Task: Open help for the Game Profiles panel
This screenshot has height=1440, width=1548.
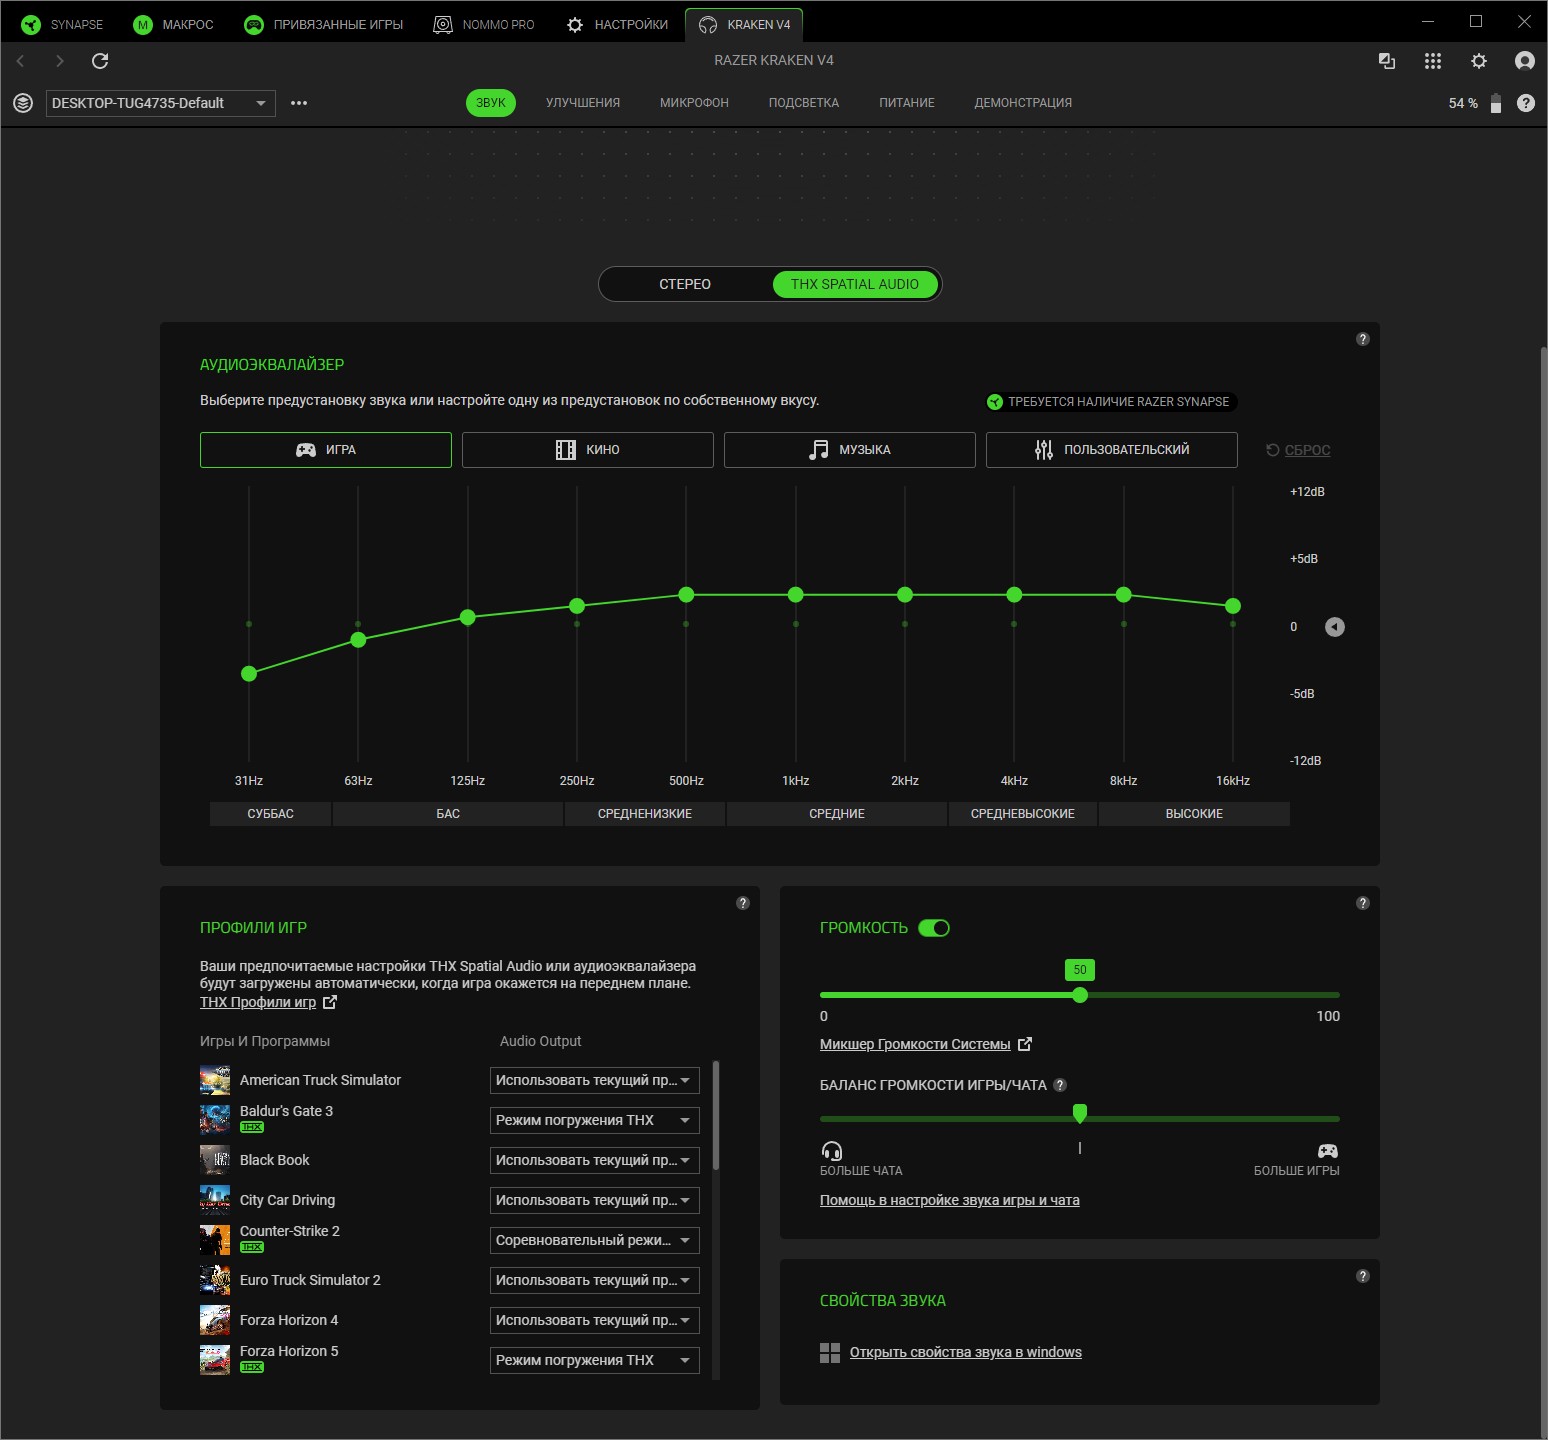Action: click(x=743, y=903)
